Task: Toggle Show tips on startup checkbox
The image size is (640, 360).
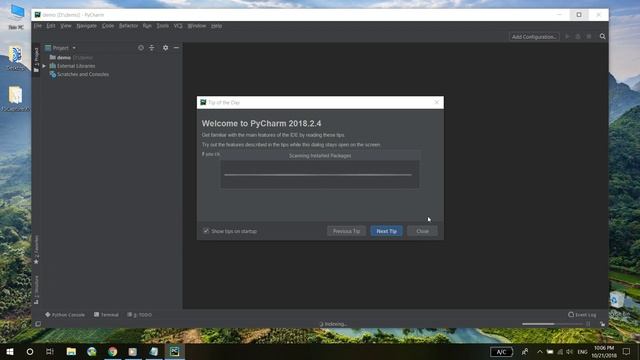Action: pos(206,231)
